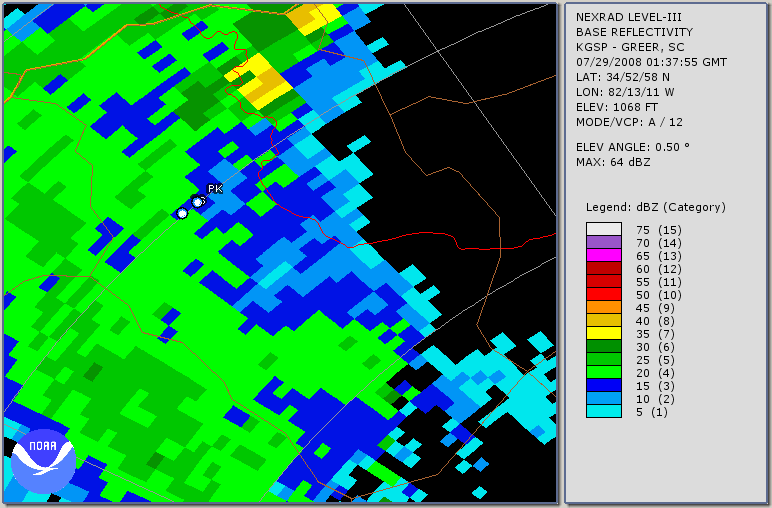Click the 10 dBZ light blue swatch
The width and height of the screenshot is (772, 508).
click(604, 398)
